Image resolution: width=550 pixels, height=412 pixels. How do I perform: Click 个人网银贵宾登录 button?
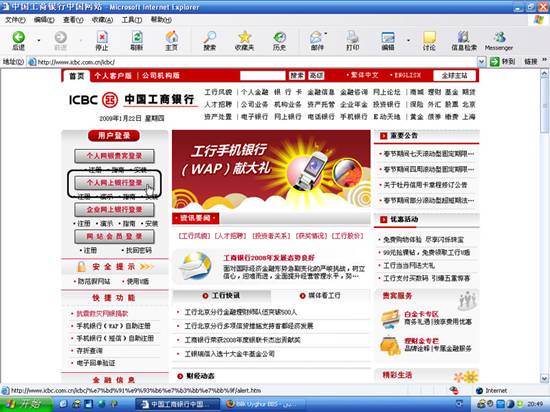114,156
